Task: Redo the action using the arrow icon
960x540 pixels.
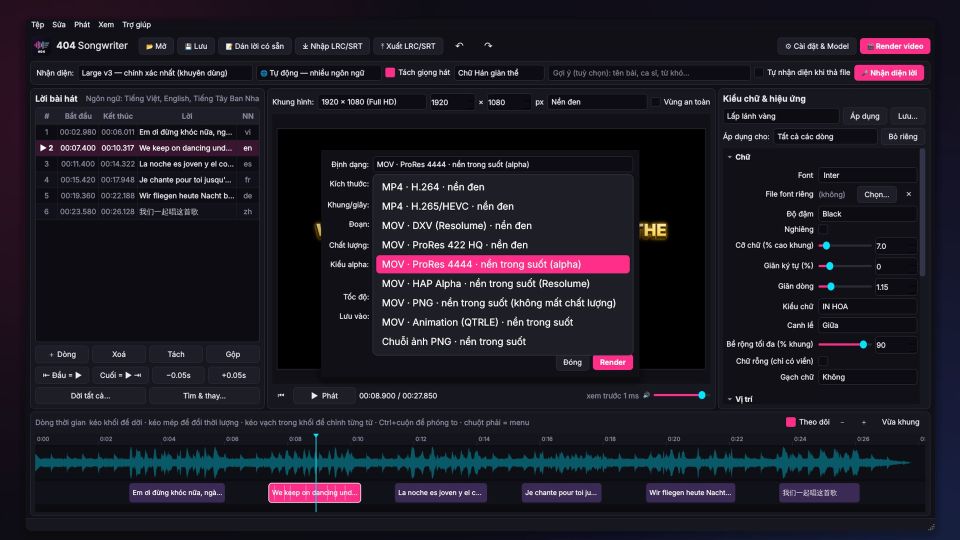Action: tap(488, 45)
